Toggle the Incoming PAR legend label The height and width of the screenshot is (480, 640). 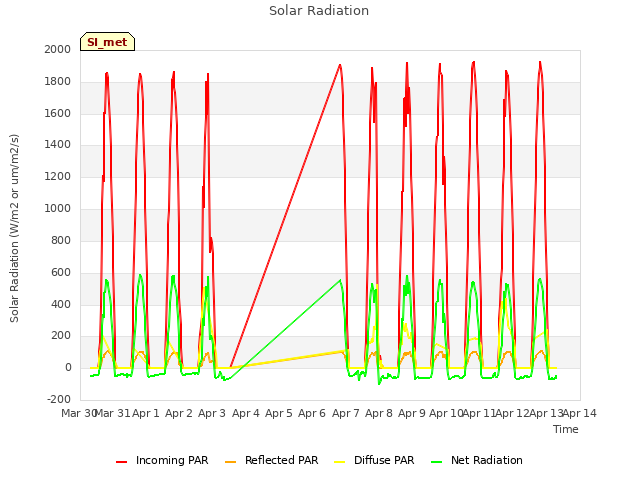[172, 460]
